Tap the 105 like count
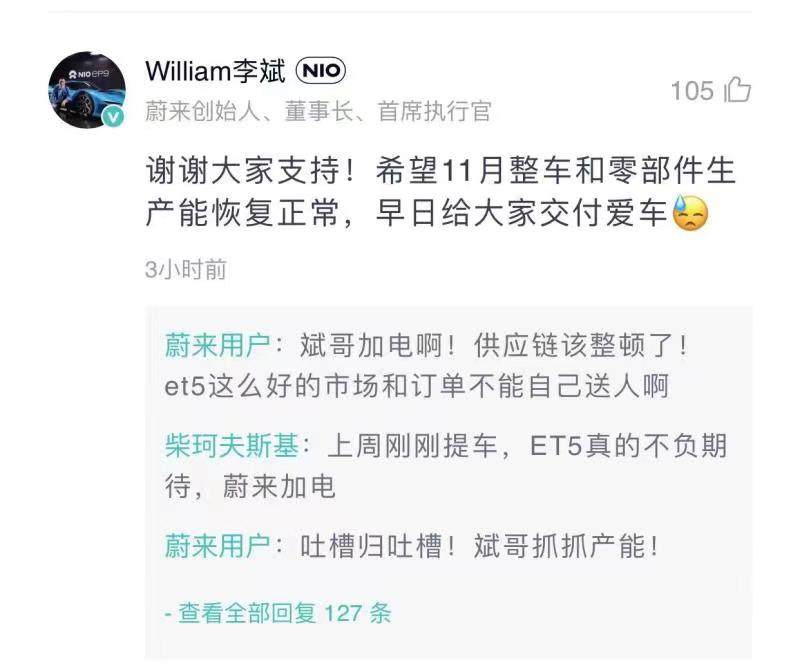This screenshot has height=668, width=800. click(x=692, y=91)
